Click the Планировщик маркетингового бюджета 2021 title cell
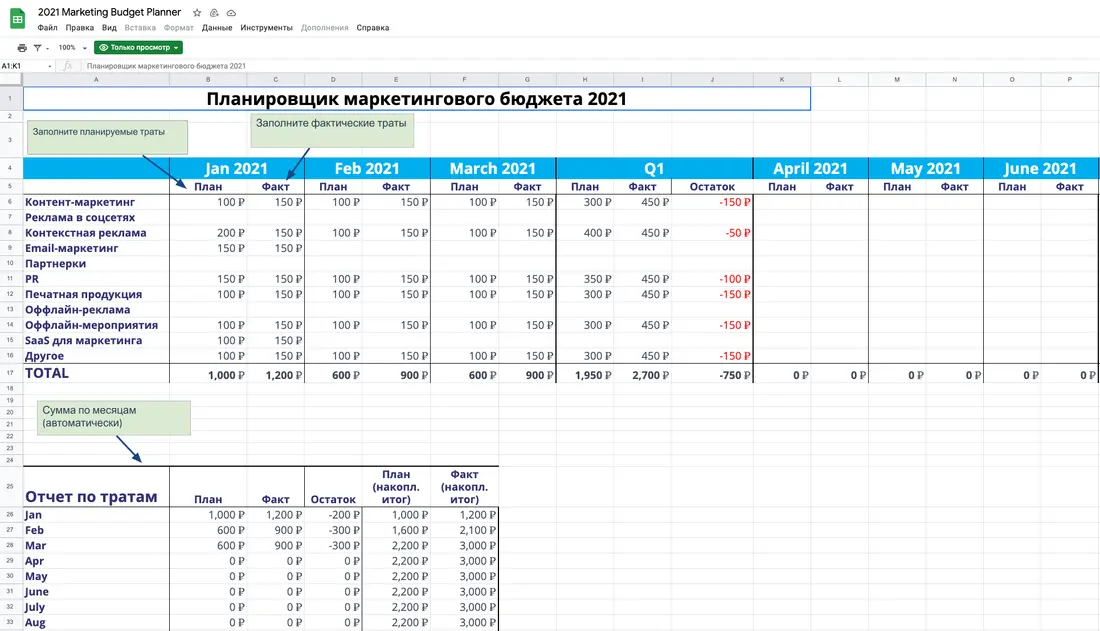This screenshot has width=1100, height=631. pos(417,99)
